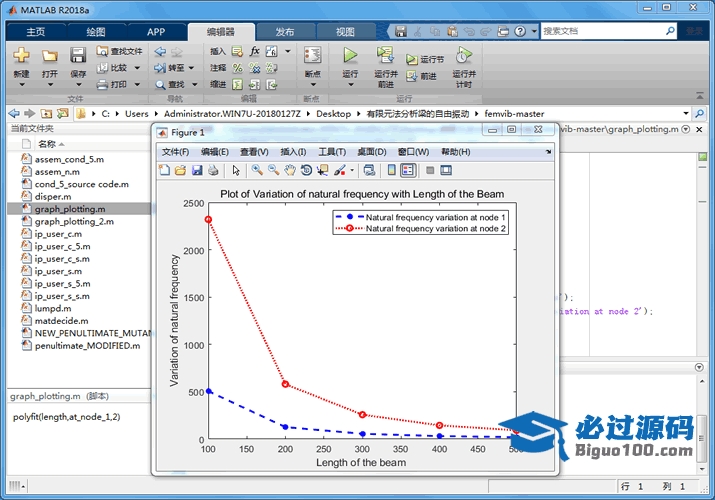This screenshot has height=500, width=715.
Task: Click the Figure 1 legend box
Action: point(420,223)
